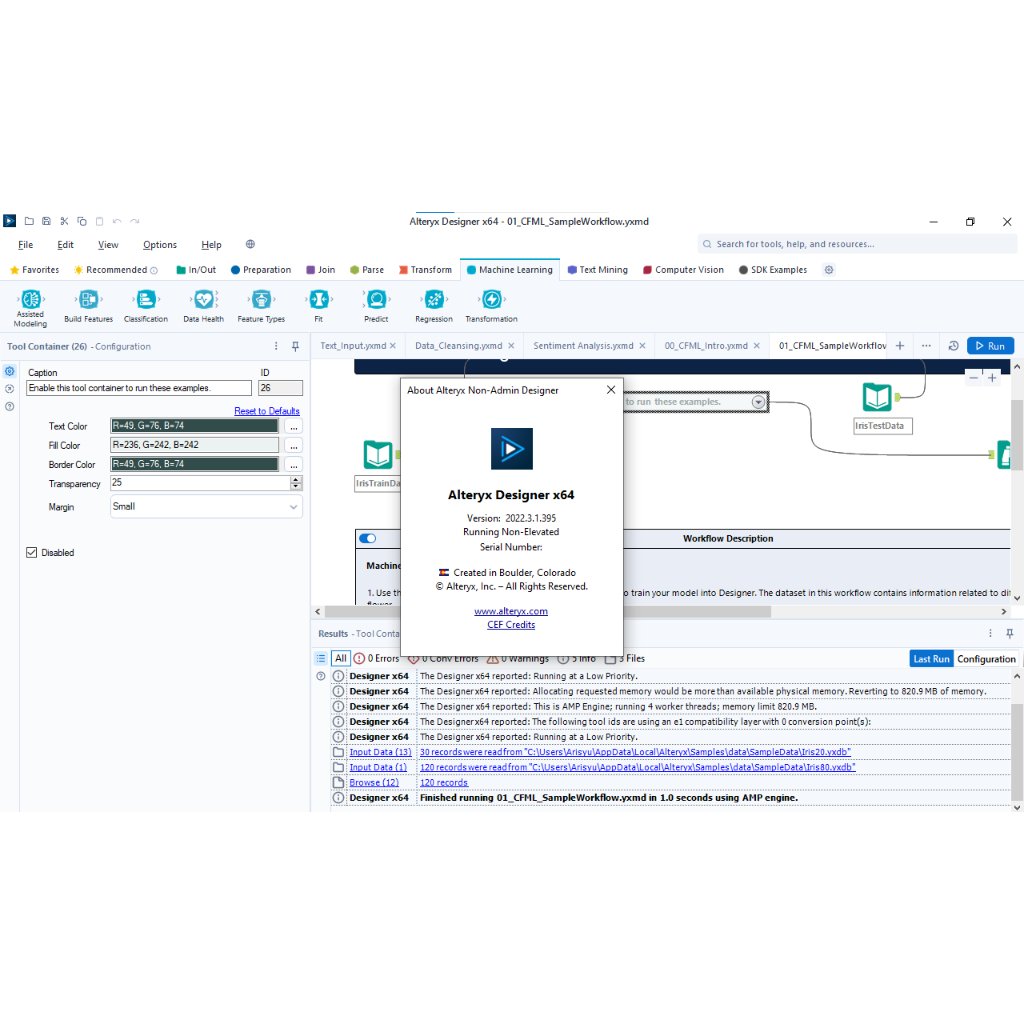Click the Cut scissors icon

tap(64, 221)
